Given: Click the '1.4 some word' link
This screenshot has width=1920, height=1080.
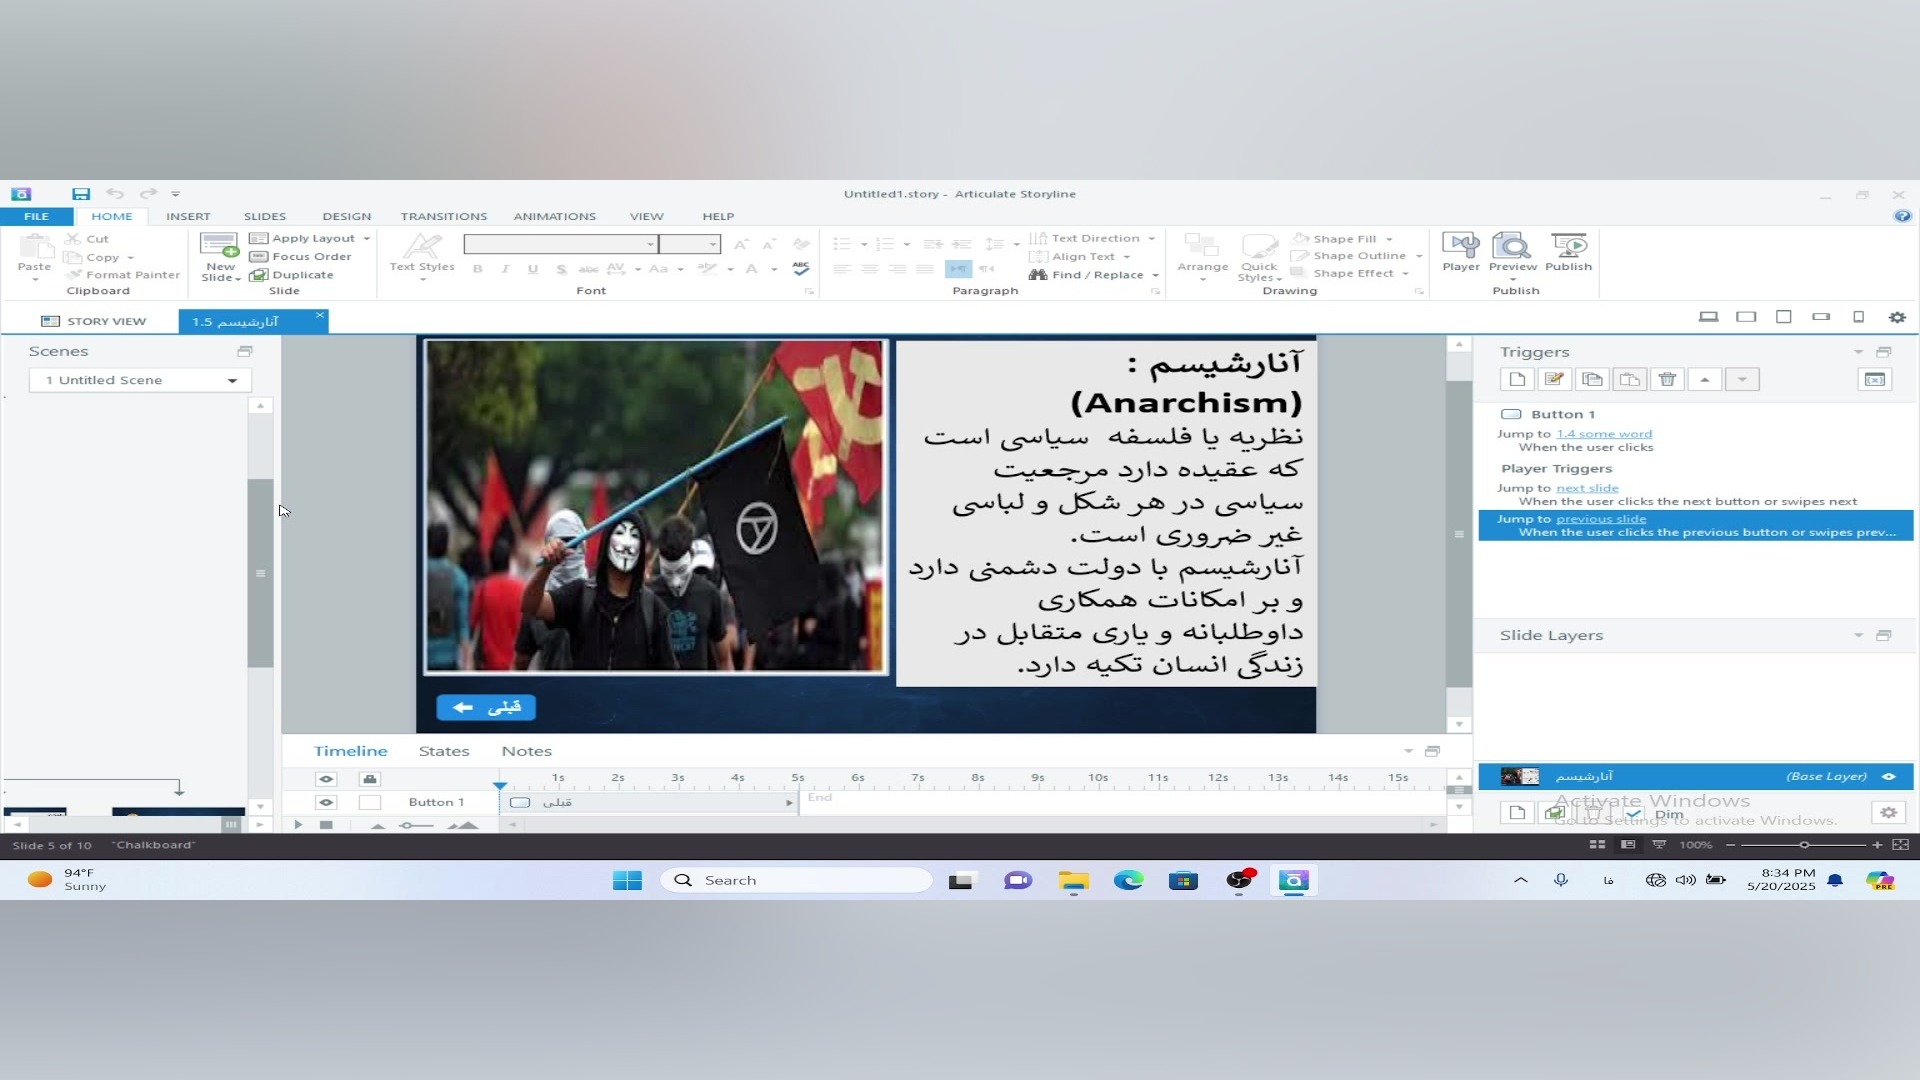Looking at the screenshot, I should (1604, 434).
